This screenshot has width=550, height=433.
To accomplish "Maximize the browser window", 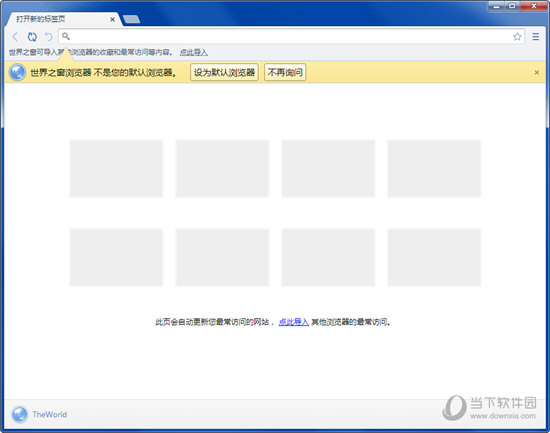I will point(512,6).
